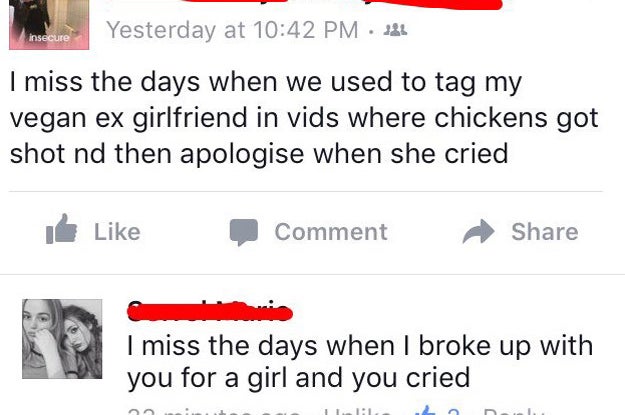
Task: Click the blue thumbs-up like count icon
Action: 426,411
